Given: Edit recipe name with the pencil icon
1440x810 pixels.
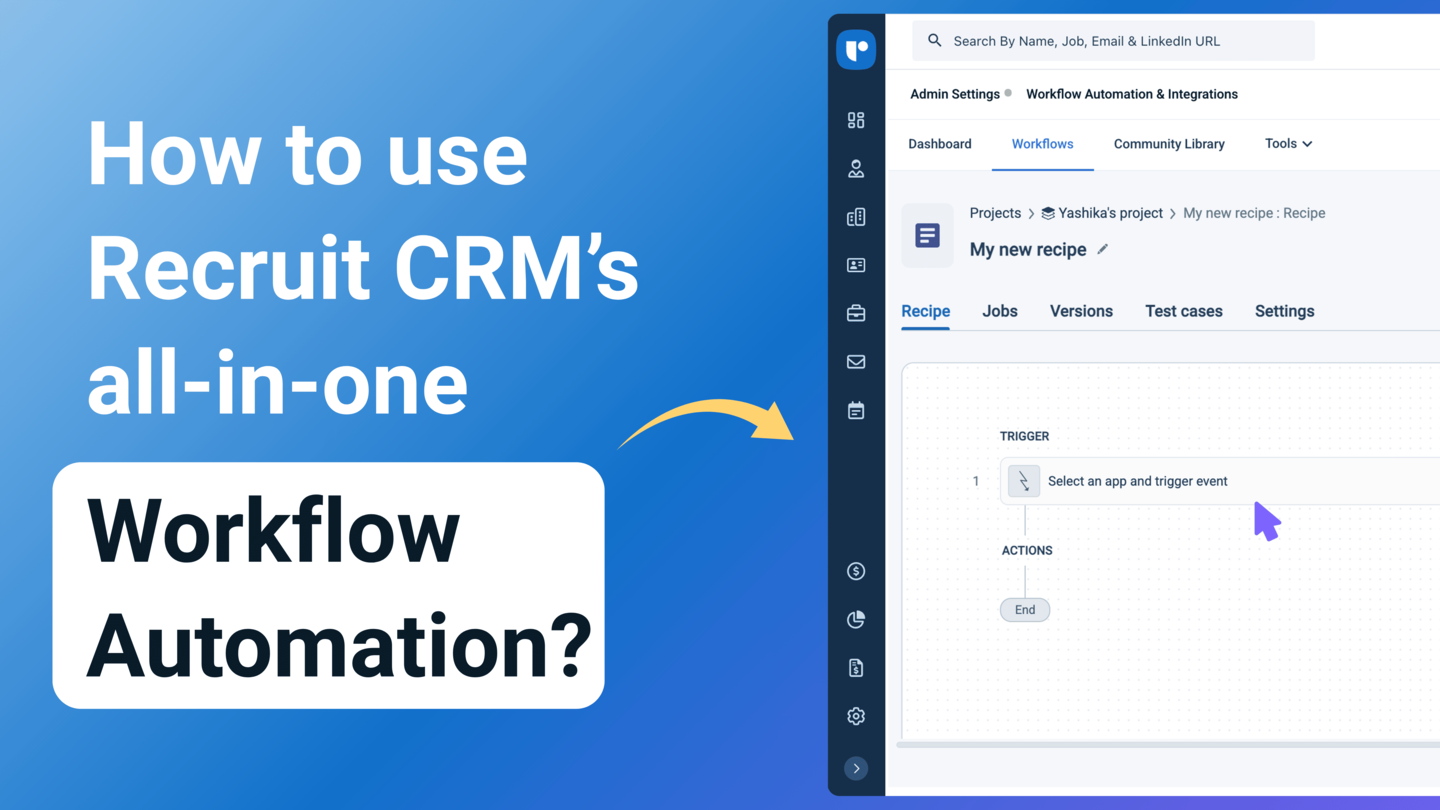Looking at the screenshot, I should point(1102,249).
